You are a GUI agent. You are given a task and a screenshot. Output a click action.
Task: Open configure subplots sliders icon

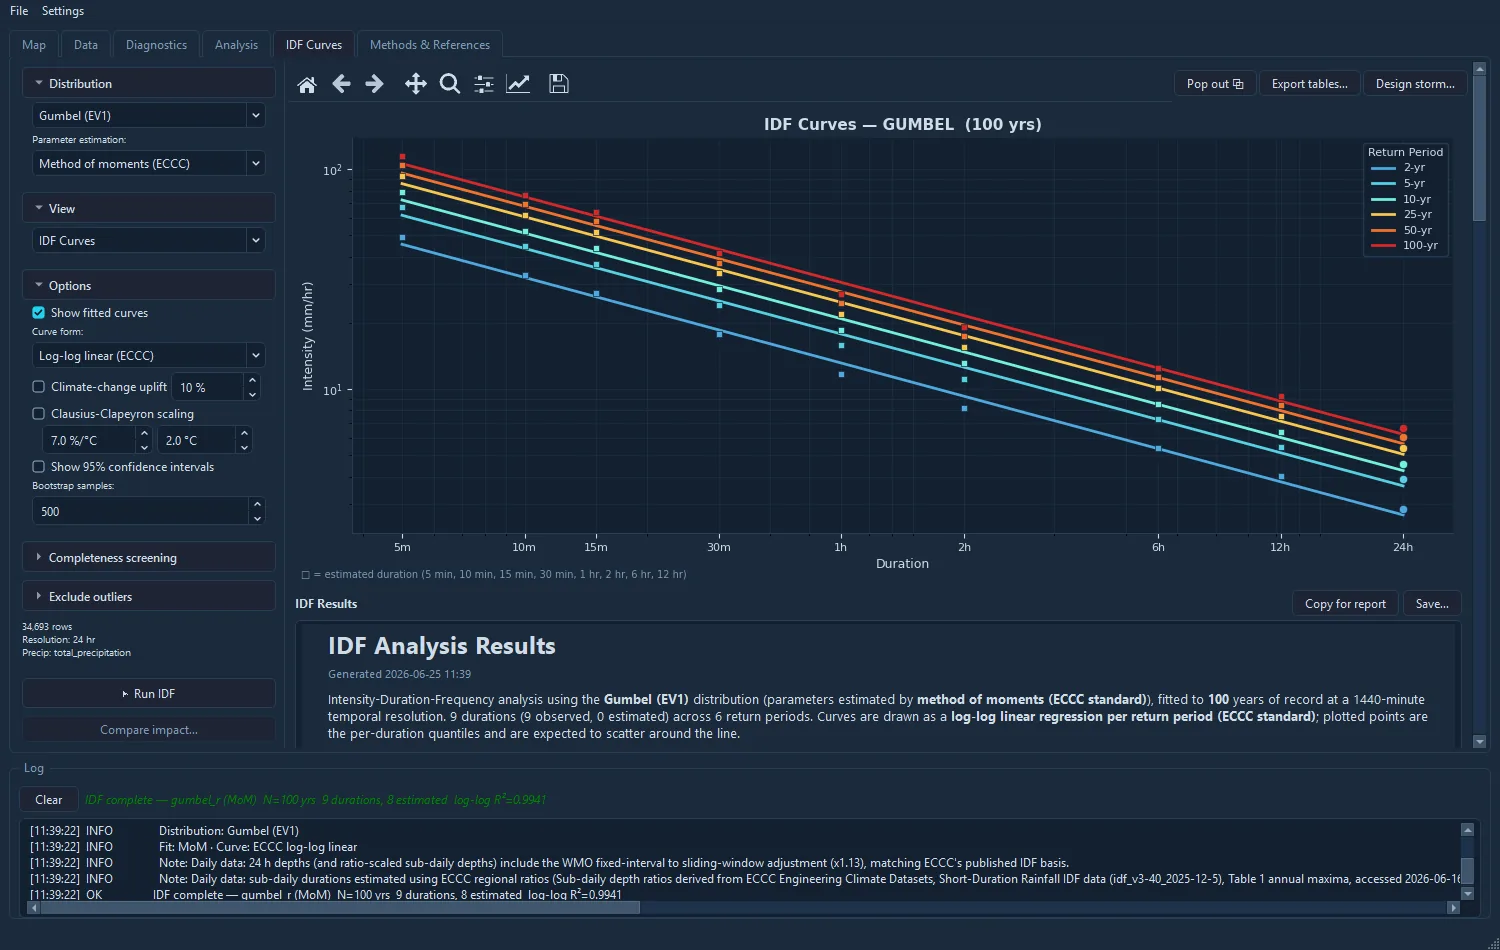click(x=484, y=84)
